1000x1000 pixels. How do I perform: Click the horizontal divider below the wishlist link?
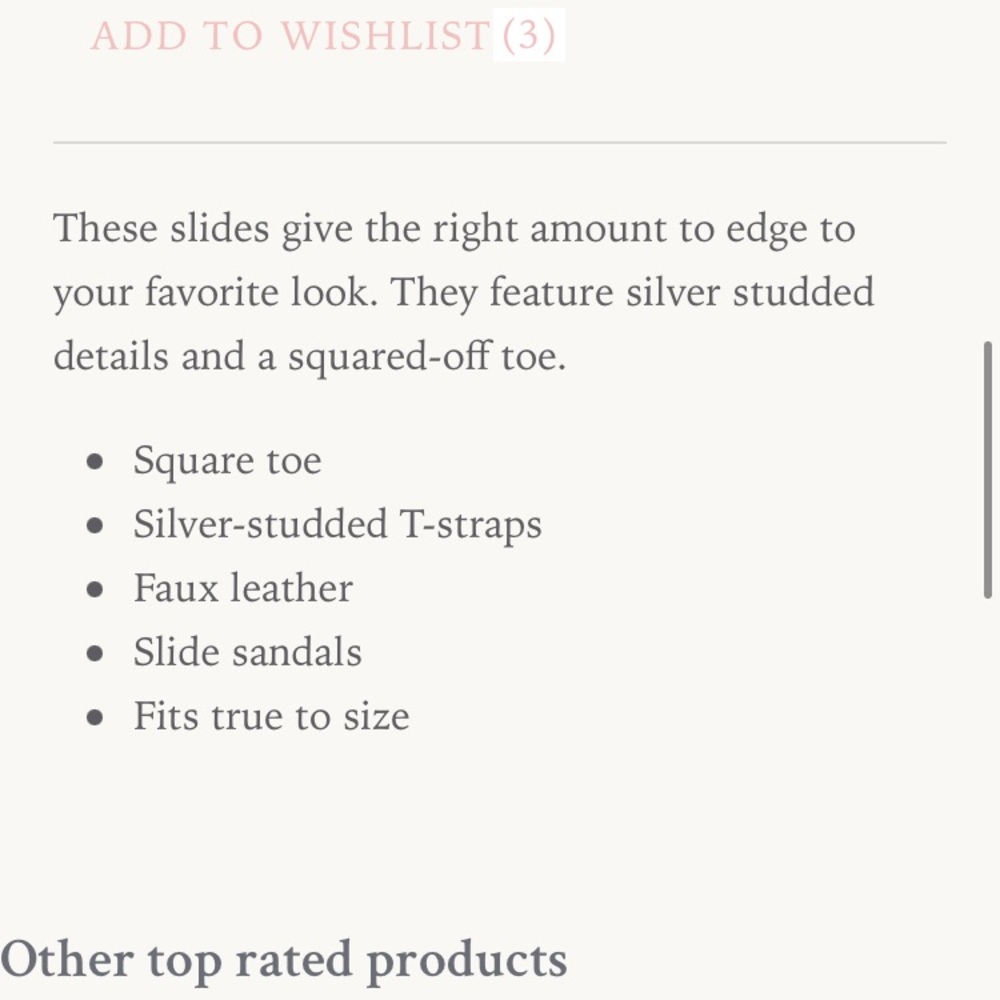pyautogui.click(x=499, y=143)
